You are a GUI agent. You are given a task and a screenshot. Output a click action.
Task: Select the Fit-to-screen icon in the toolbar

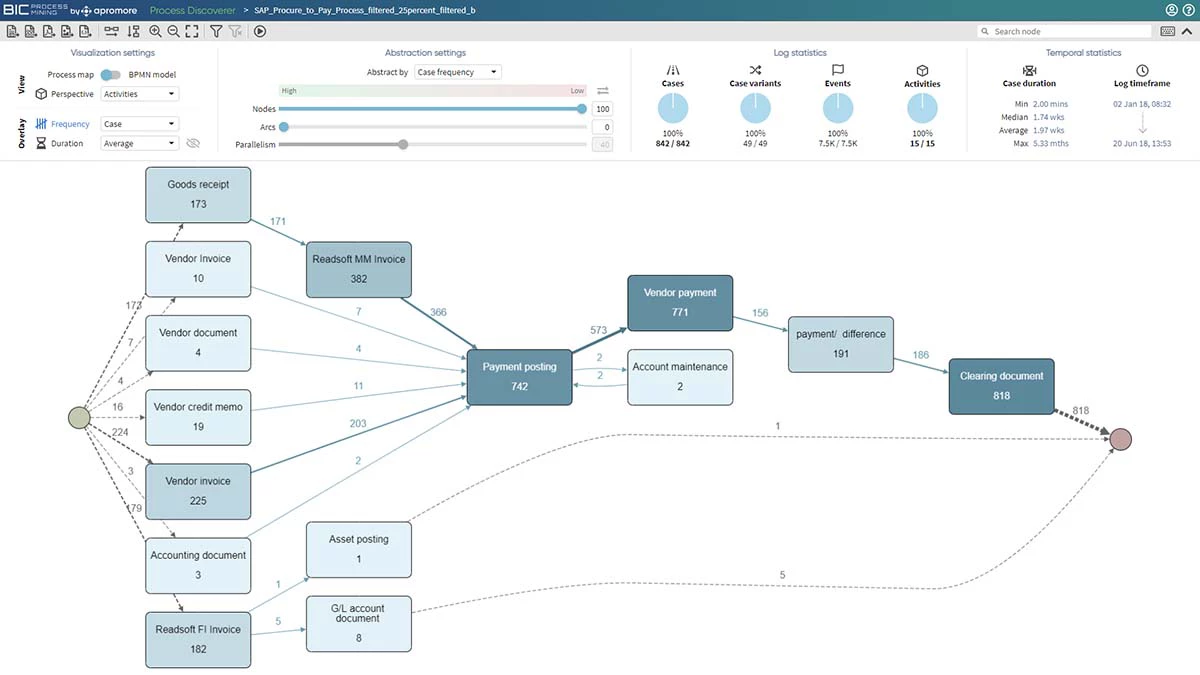(x=194, y=31)
